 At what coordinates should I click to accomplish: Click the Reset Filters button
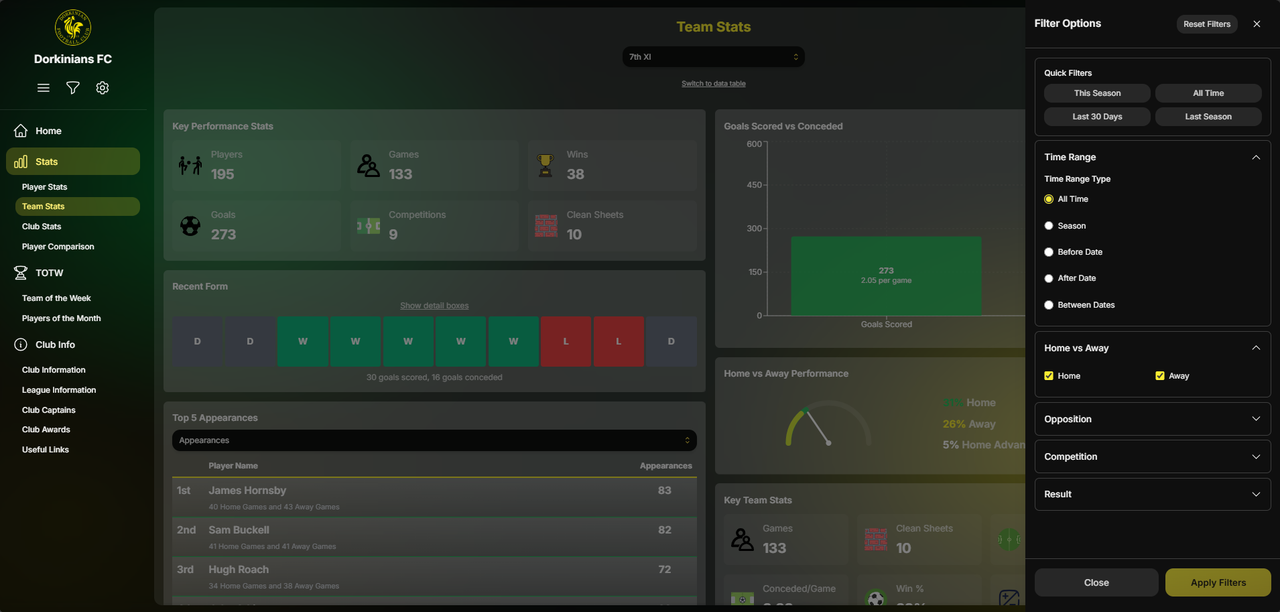click(1207, 24)
